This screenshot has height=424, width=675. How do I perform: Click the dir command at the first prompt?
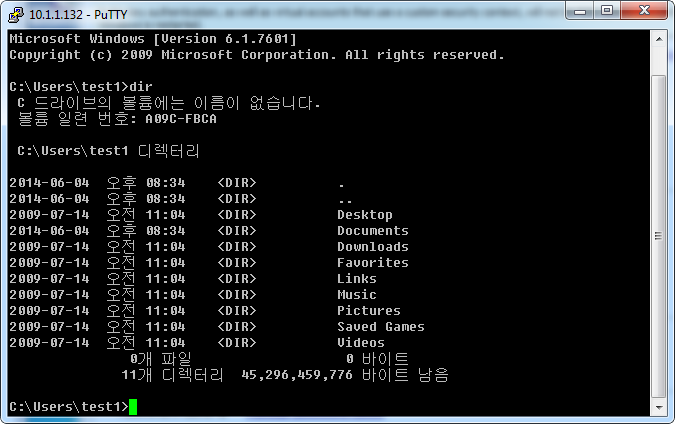click(141, 87)
